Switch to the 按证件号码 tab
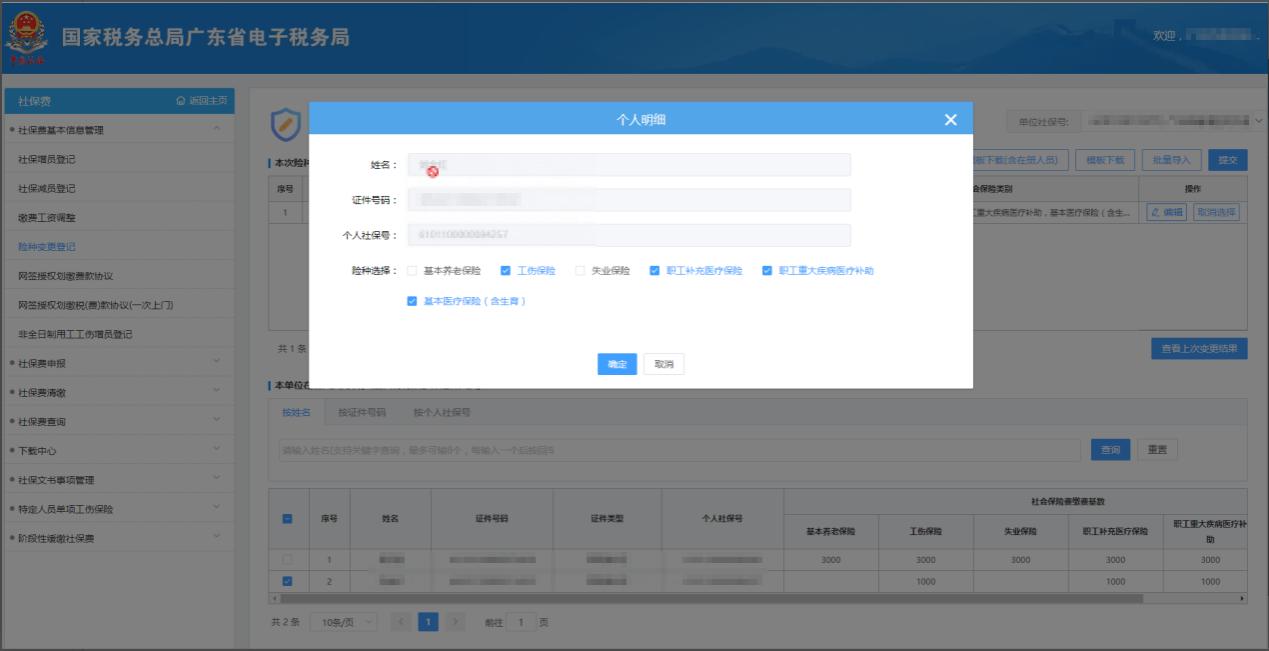This screenshot has width=1269, height=651. click(362, 412)
